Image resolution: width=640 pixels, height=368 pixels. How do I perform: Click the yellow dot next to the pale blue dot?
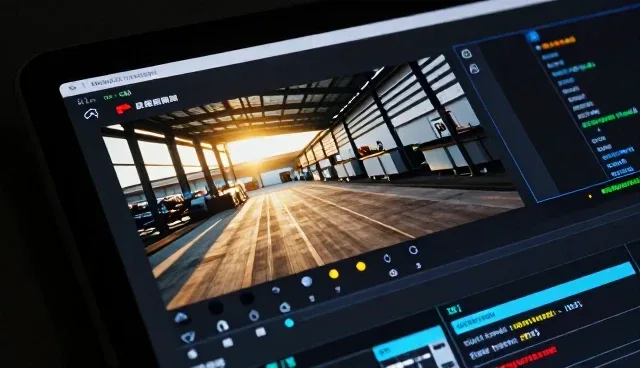[333, 274]
